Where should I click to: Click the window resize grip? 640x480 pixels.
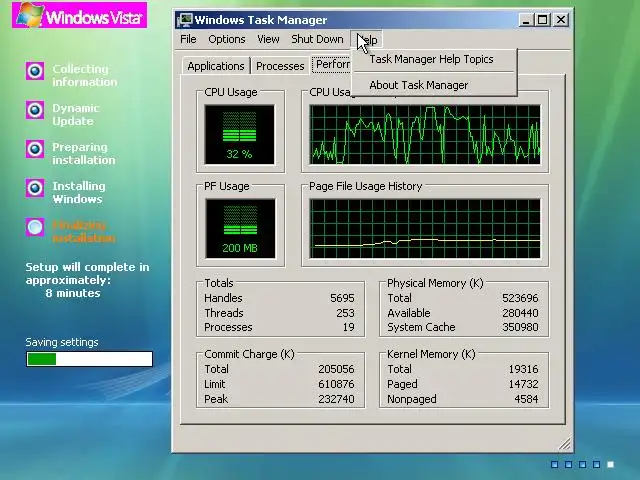point(564,444)
